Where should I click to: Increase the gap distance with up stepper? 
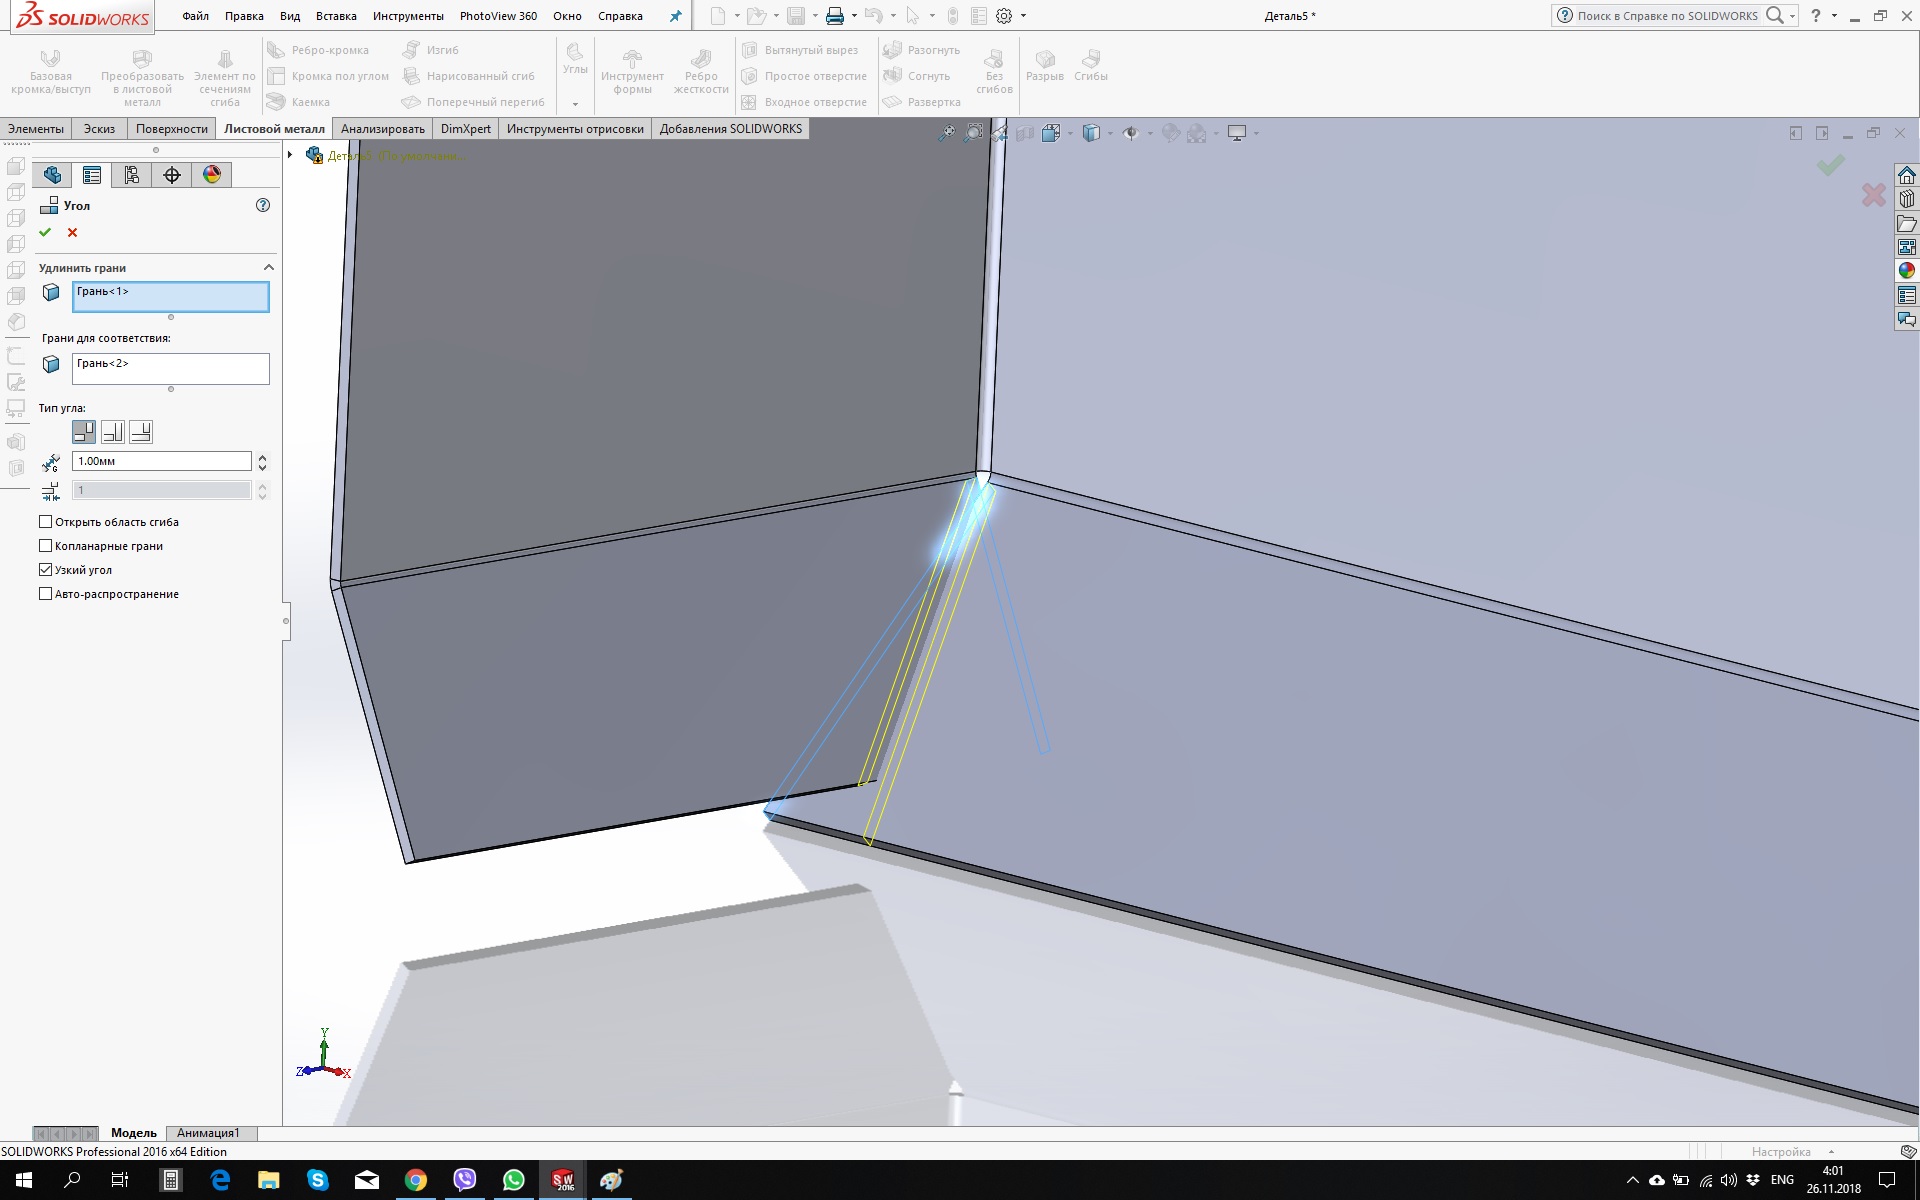[x=262, y=457]
